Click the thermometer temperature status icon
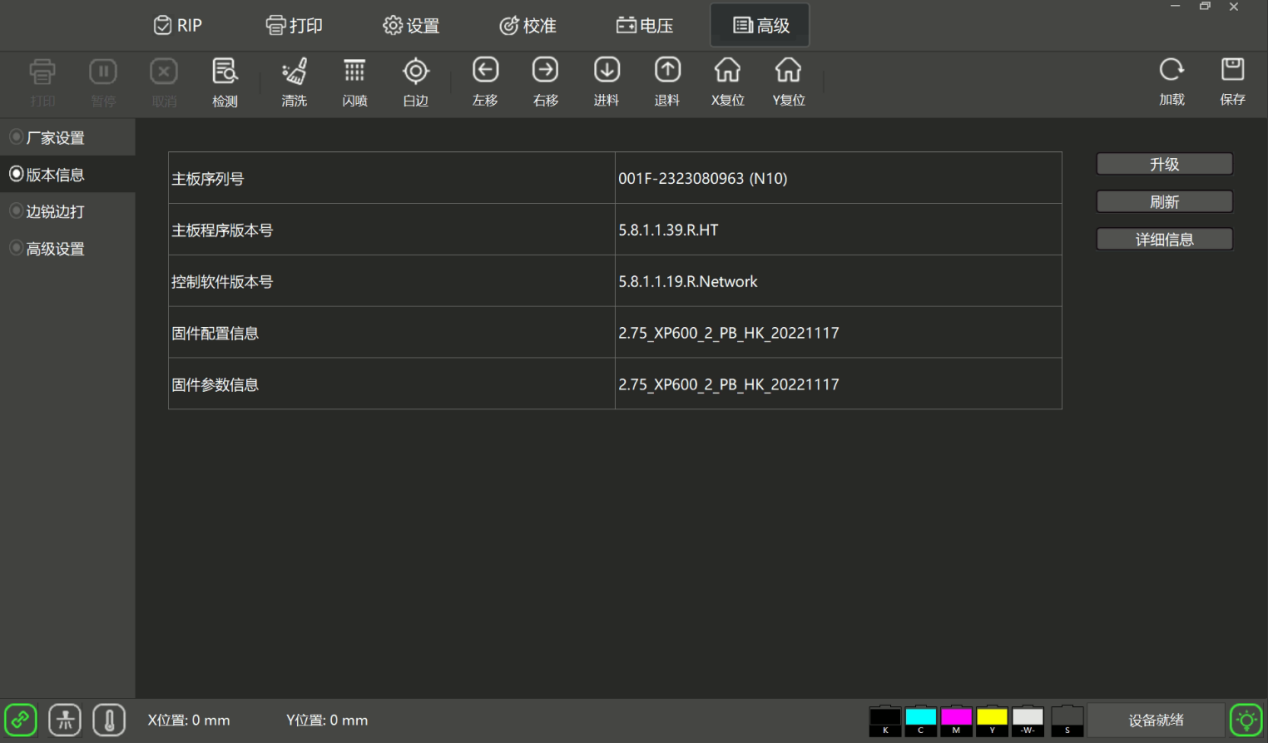Viewport: 1268px width, 743px height. click(x=109, y=720)
